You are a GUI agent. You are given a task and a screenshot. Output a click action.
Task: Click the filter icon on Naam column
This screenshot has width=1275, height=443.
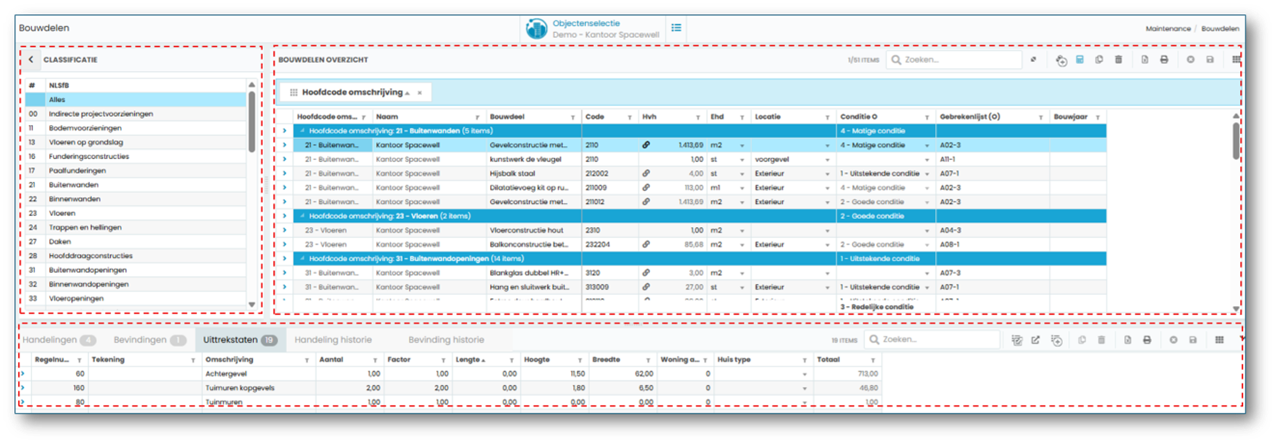[x=477, y=116]
